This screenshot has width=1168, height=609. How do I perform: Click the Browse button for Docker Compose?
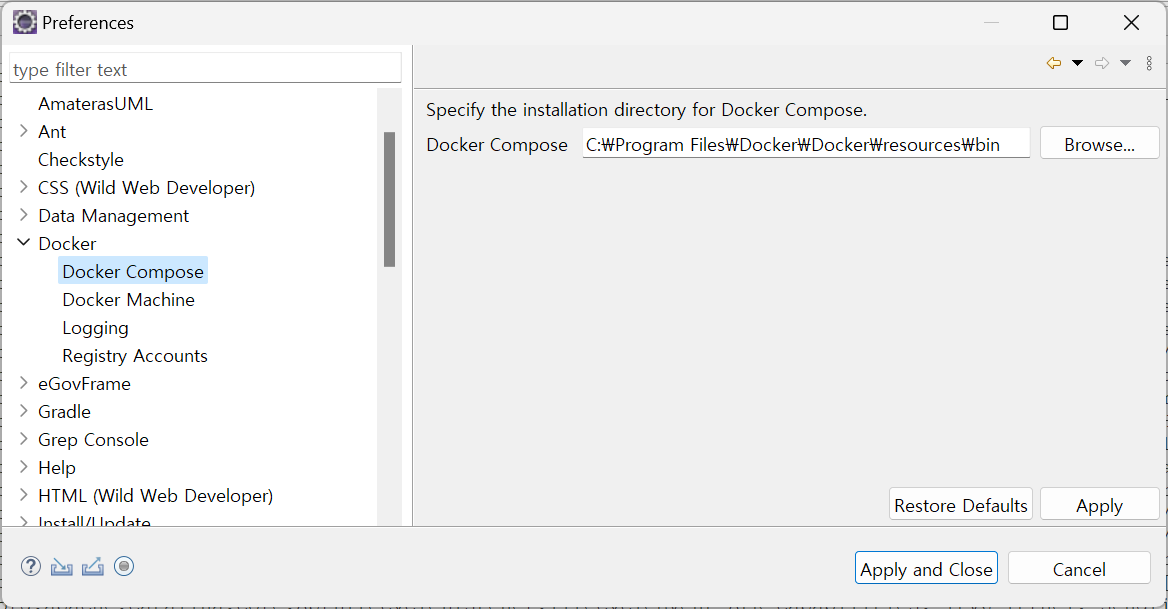coord(1099,143)
